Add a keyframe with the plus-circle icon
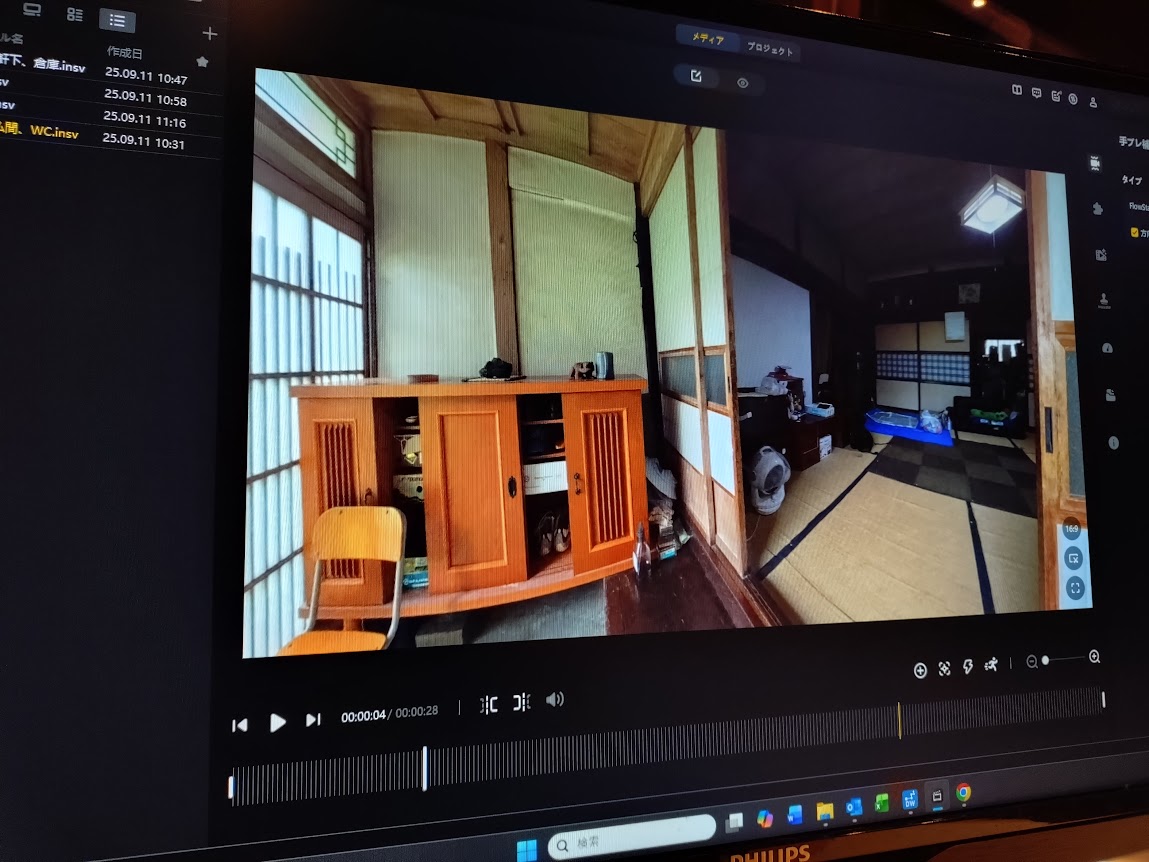Viewport: 1149px width, 862px height. (x=920, y=671)
